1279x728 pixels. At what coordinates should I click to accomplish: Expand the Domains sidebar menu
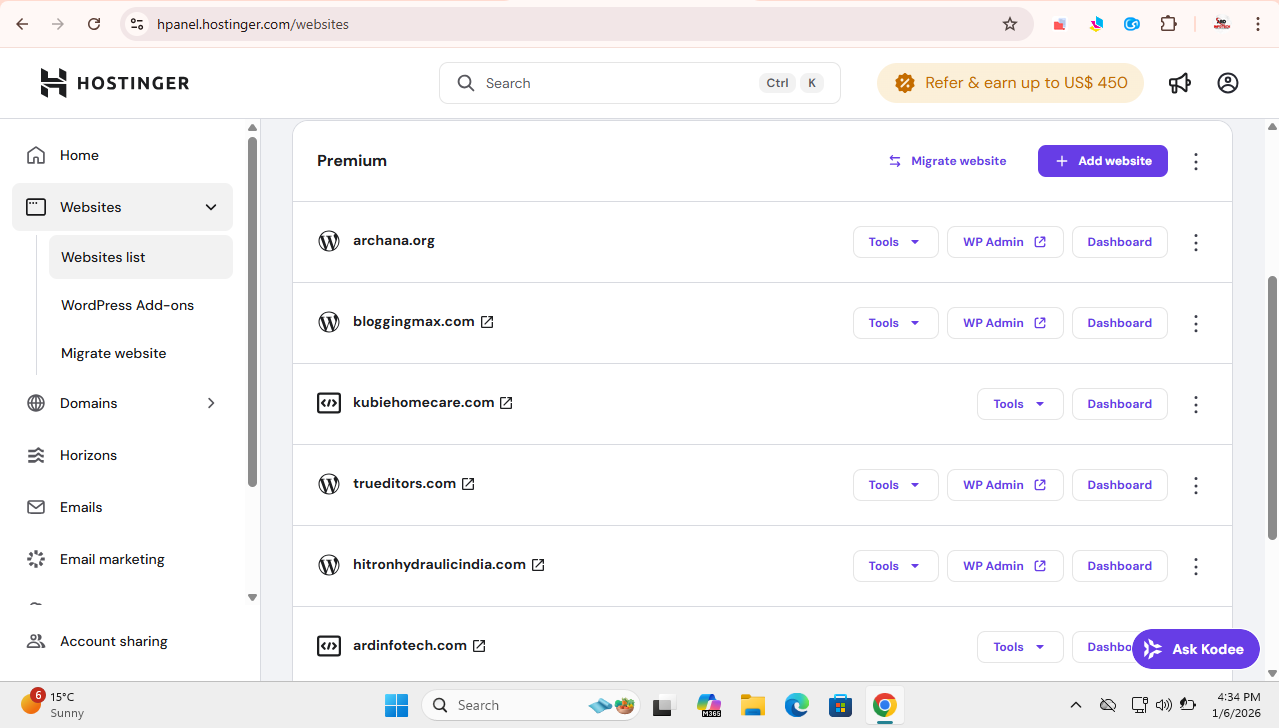[x=211, y=403]
